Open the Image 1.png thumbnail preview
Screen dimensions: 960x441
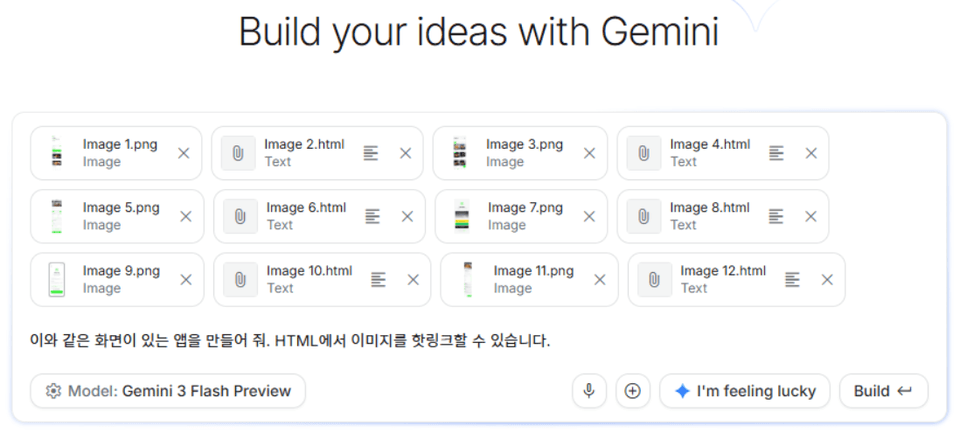click(x=57, y=153)
